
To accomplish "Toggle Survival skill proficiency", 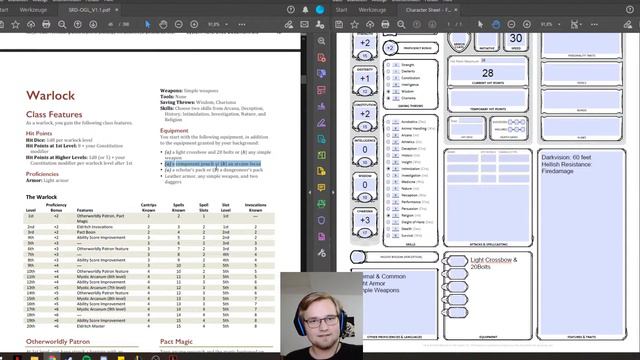I will point(388,236).
